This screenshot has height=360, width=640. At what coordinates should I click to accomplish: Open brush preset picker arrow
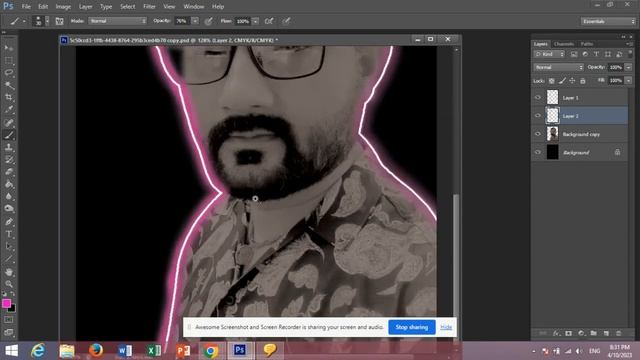[x=47, y=21]
